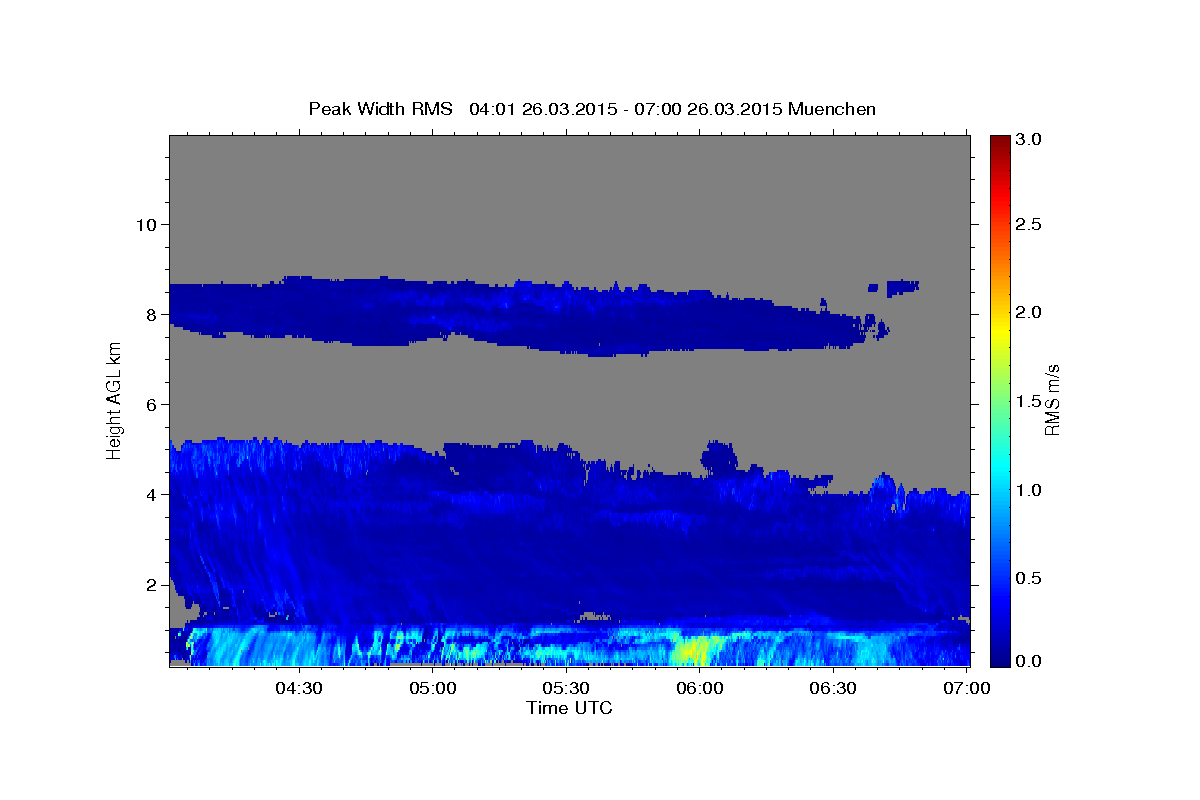Click the 06:00 time tick label

pos(700,689)
